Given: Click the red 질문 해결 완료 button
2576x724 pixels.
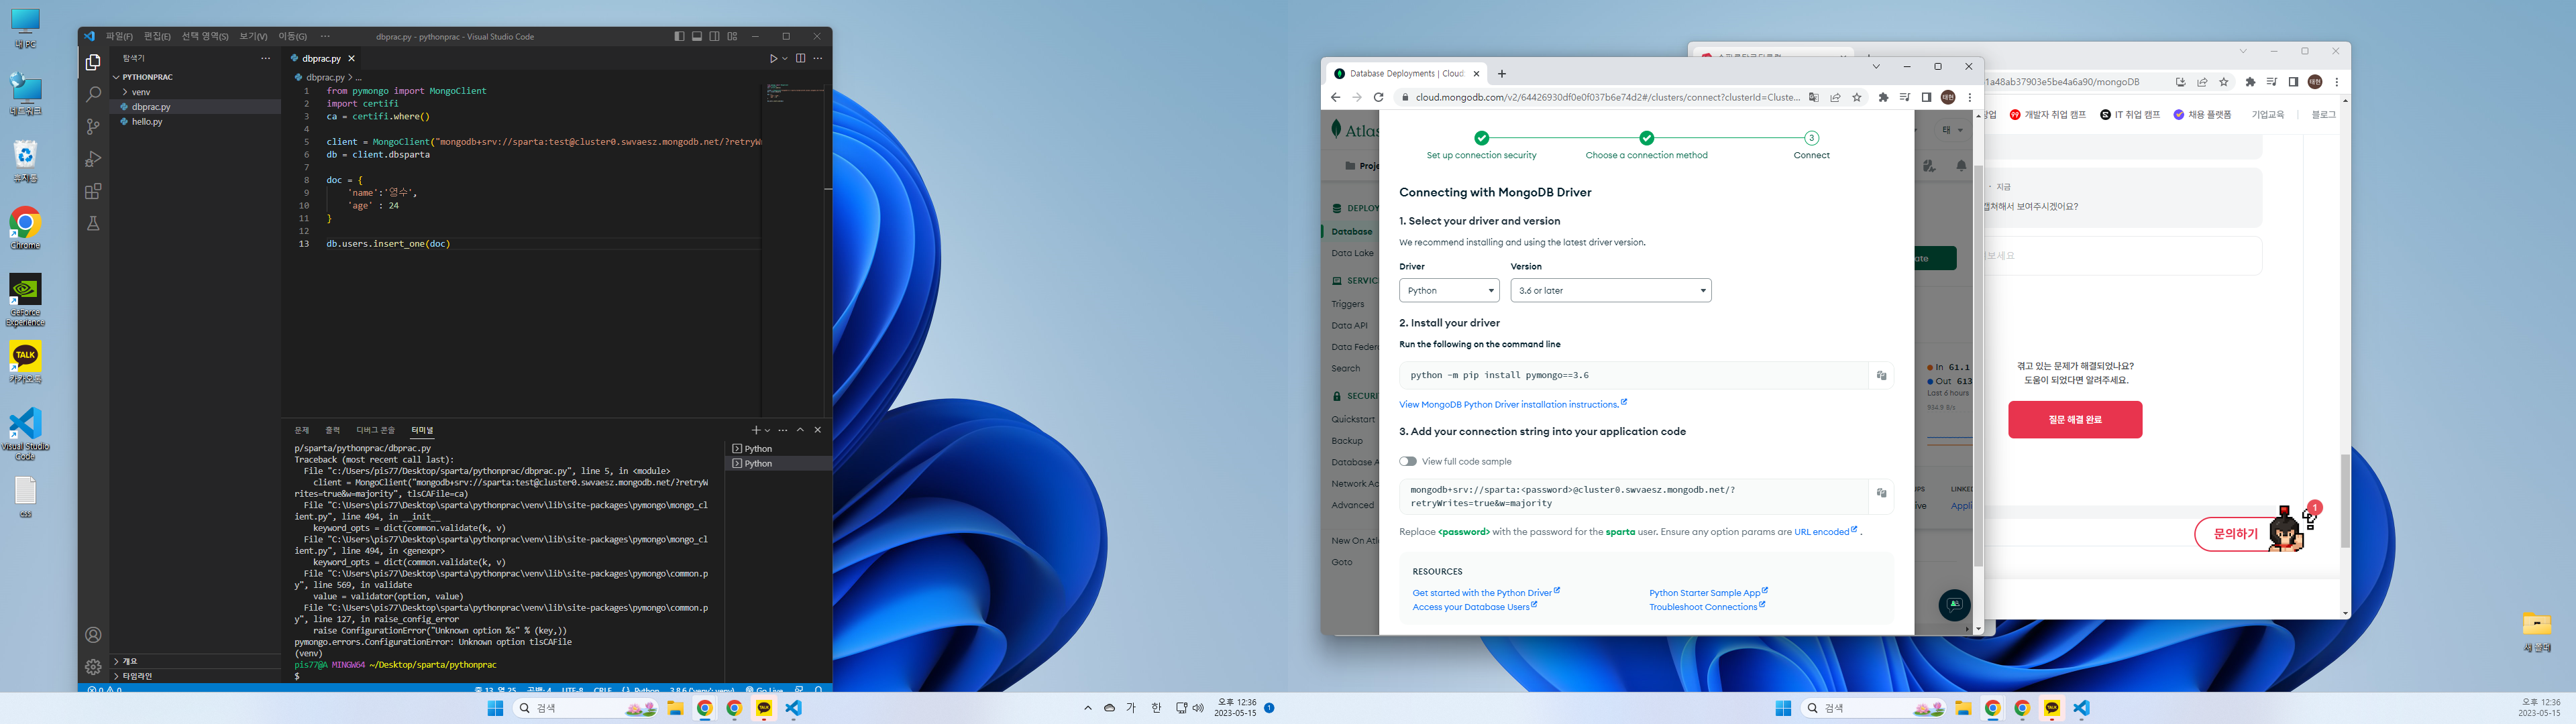Looking at the screenshot, I should point(2075,420).
